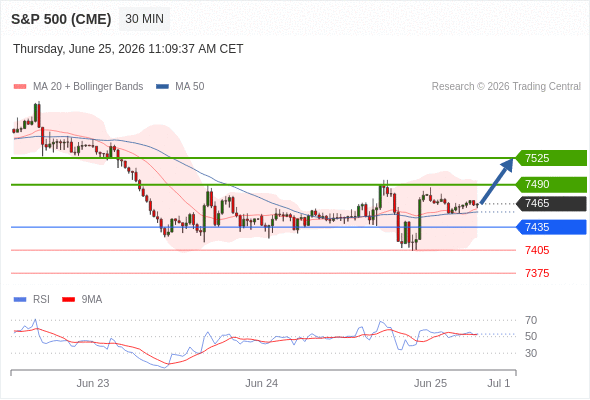The width and height of the screenshot is (590, 400).
Task: Click the Jun 24 date marker
Action: [x=262, y=383]
